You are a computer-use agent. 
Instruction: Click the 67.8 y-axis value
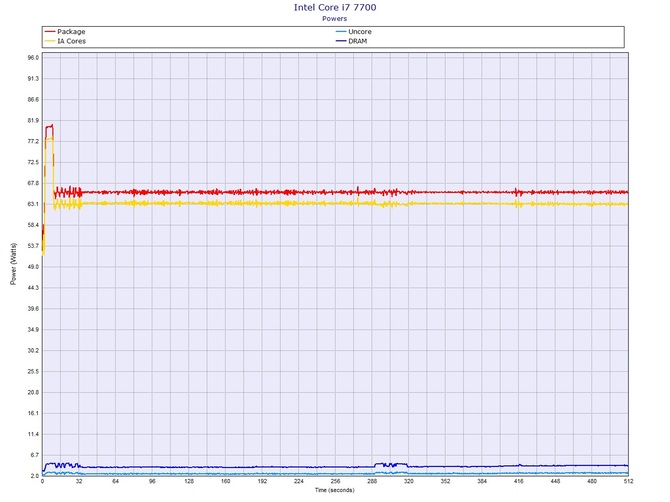[33, 183]
